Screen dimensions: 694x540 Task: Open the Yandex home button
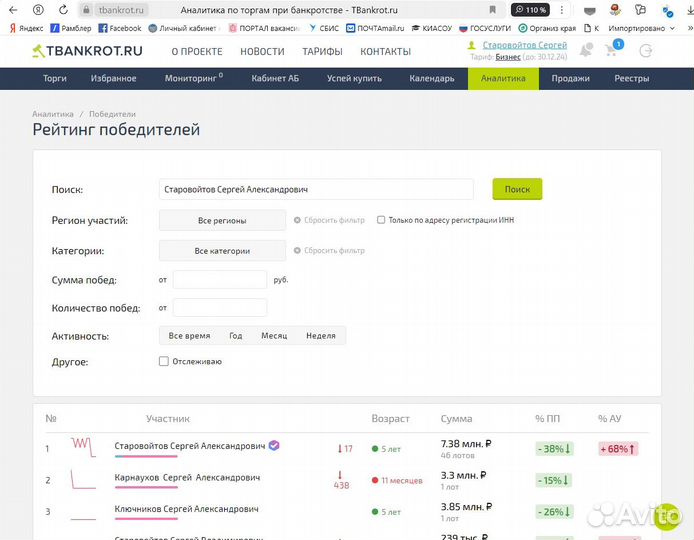coord(39,10)
